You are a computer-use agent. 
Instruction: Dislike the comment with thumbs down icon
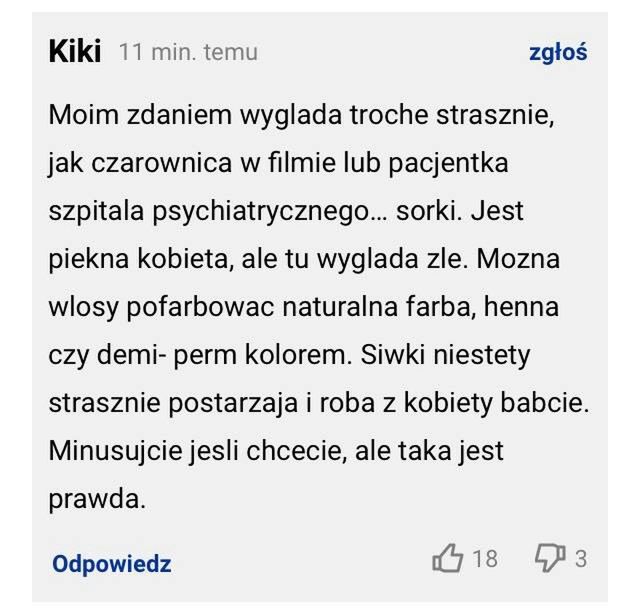click(x=550, y=558)
